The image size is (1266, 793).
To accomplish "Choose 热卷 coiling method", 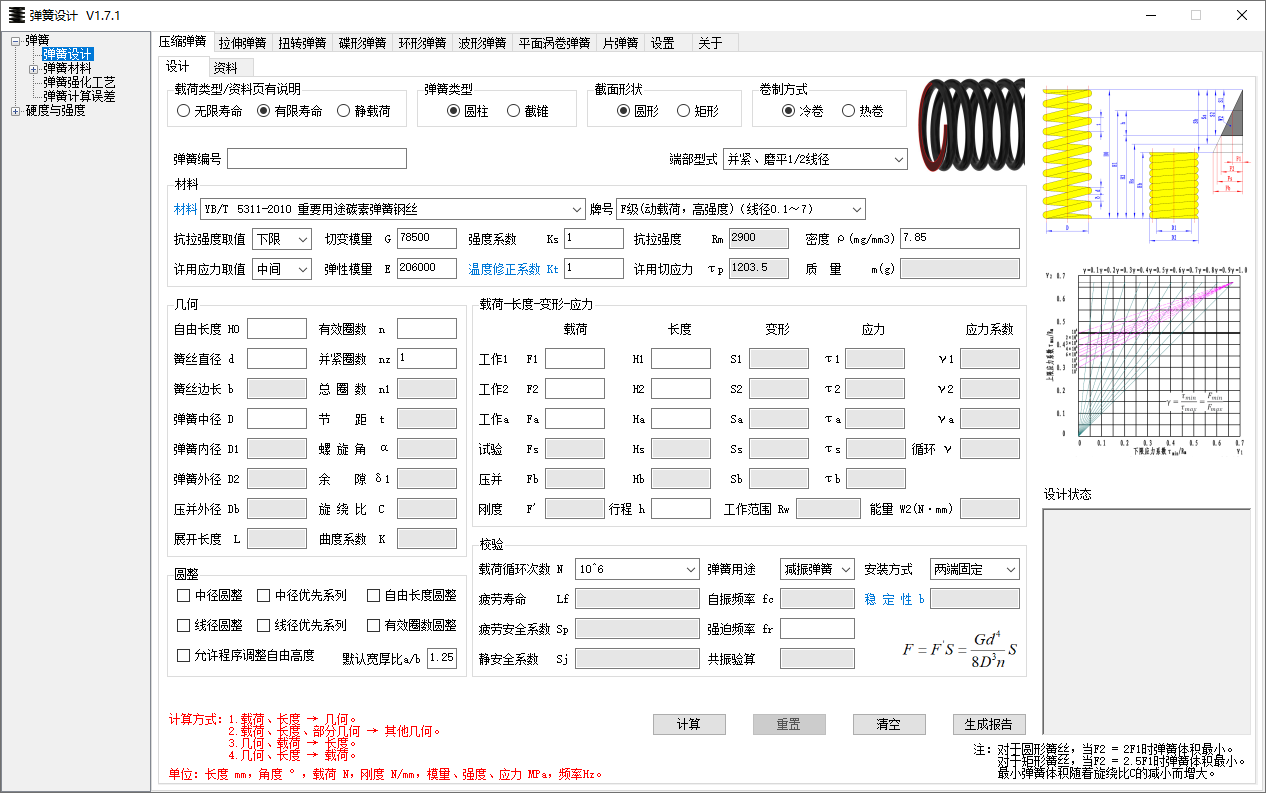I will 849,110.
